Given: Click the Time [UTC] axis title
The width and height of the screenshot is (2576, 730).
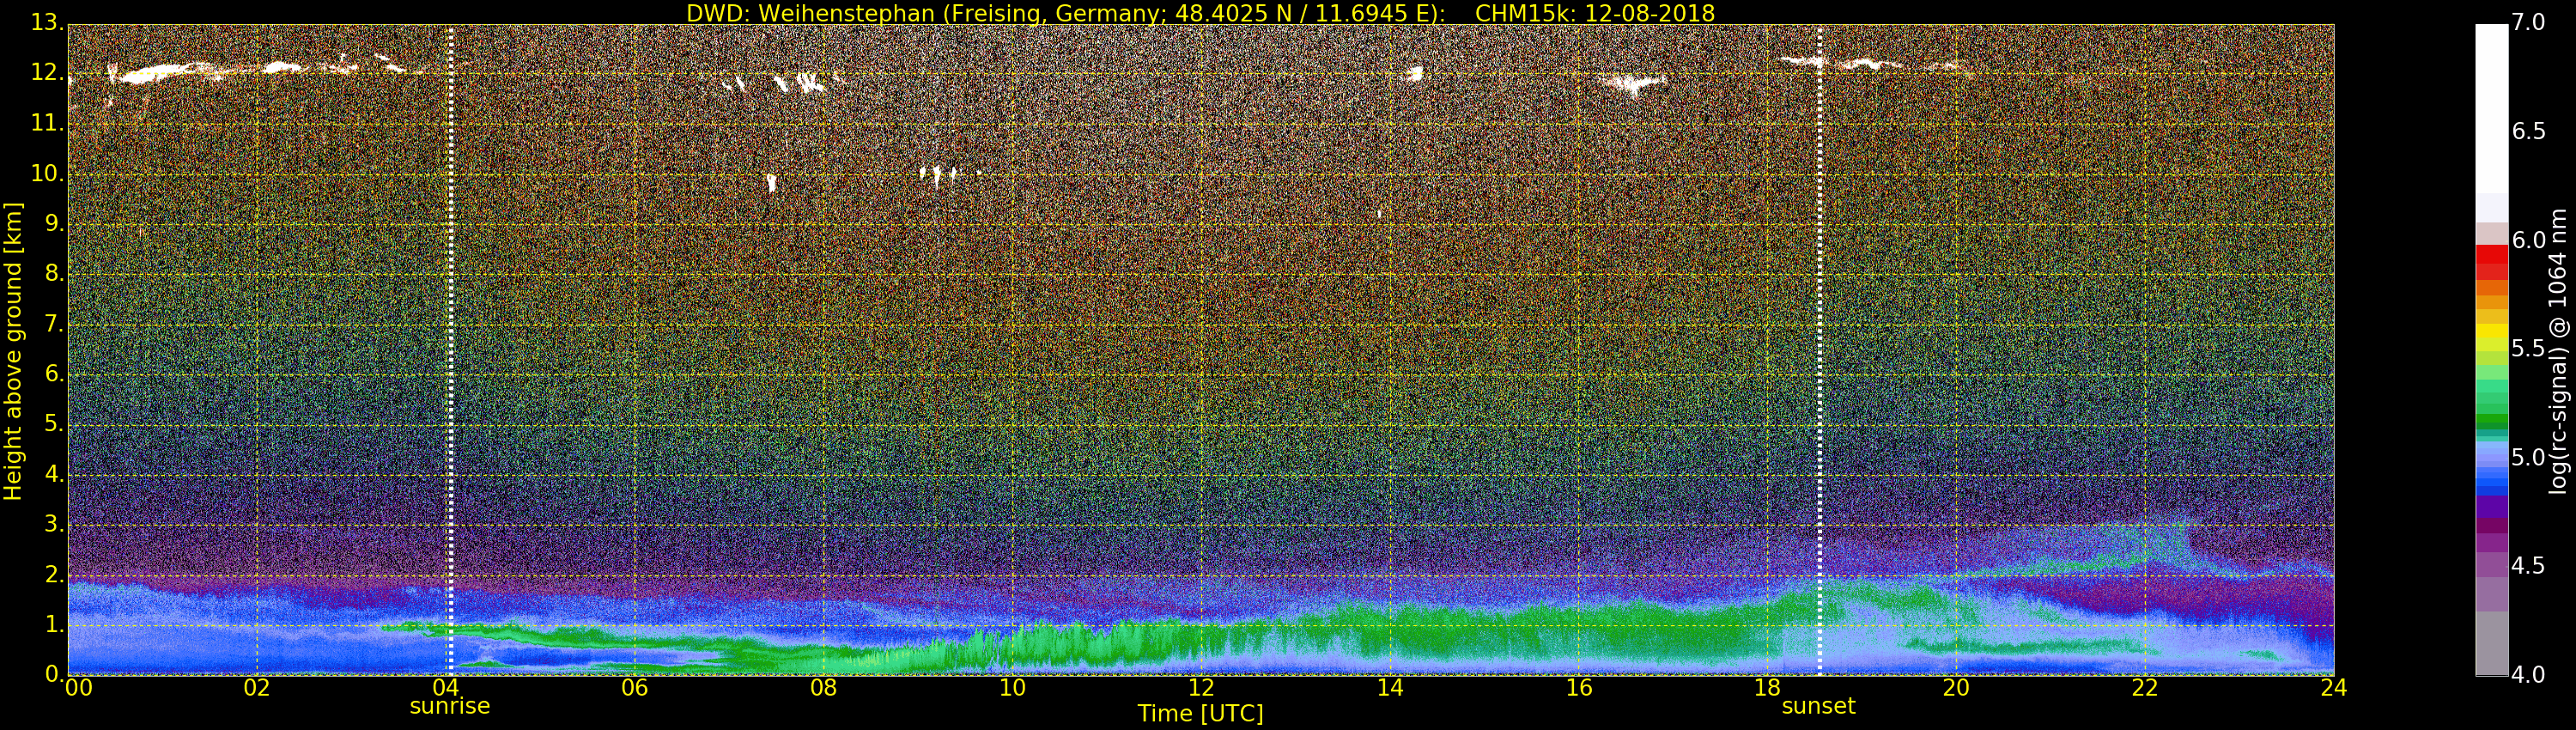Looking at the screenshot, I should 1200,714.
